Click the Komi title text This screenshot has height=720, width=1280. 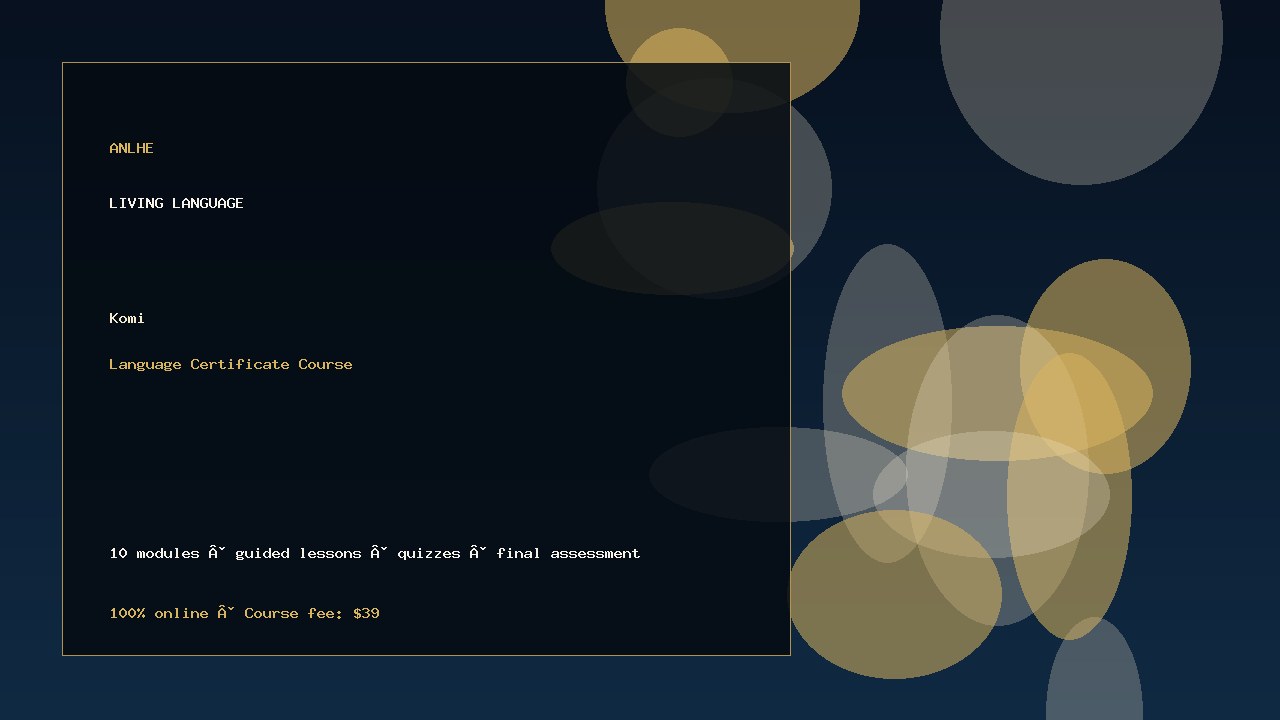point(127,318)
